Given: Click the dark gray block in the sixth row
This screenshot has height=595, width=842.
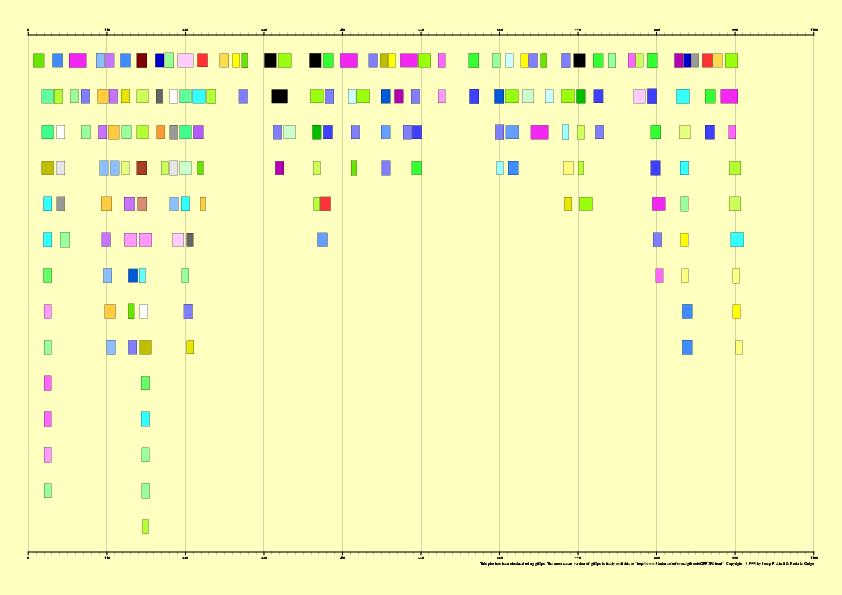Looking at the screenshot, I should point(190,240).
